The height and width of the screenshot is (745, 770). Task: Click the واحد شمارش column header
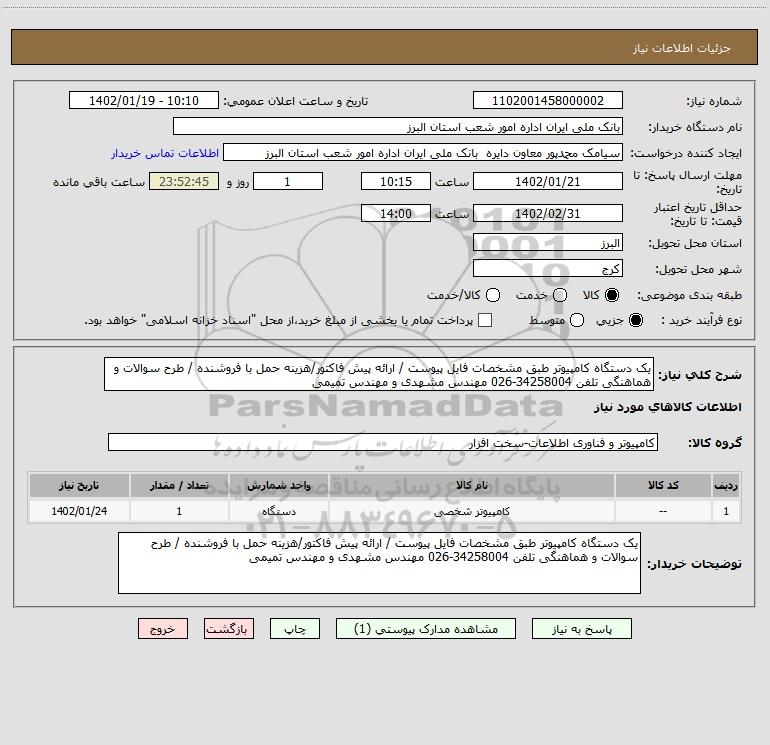278,485
